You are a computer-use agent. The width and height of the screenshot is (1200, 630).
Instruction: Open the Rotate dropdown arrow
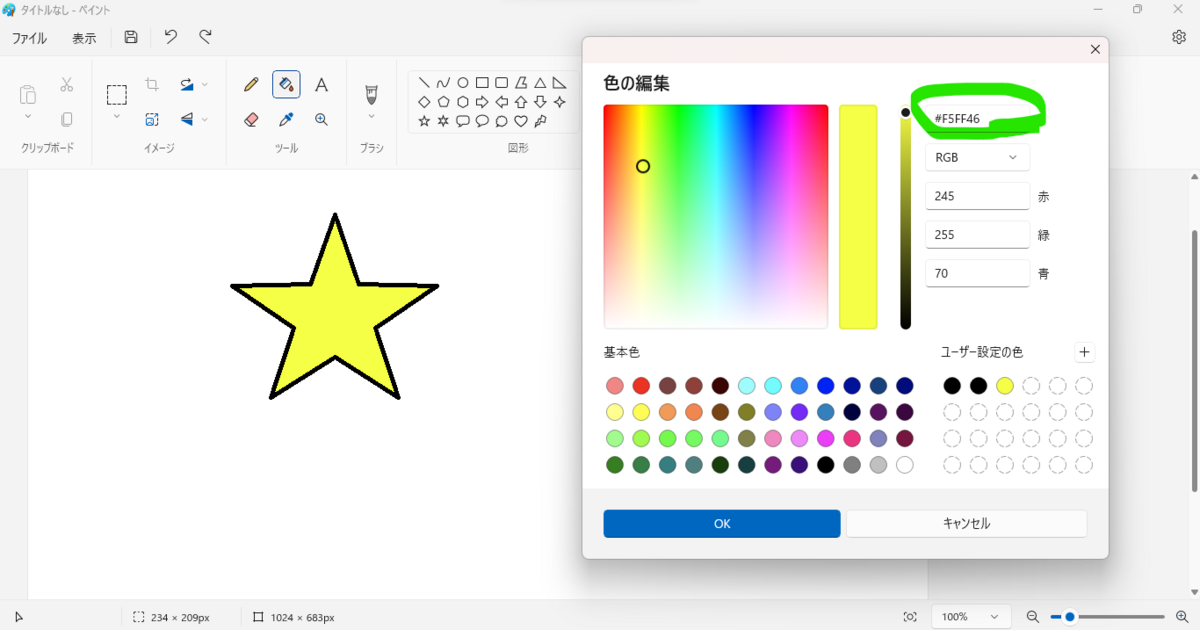point(205,85)
